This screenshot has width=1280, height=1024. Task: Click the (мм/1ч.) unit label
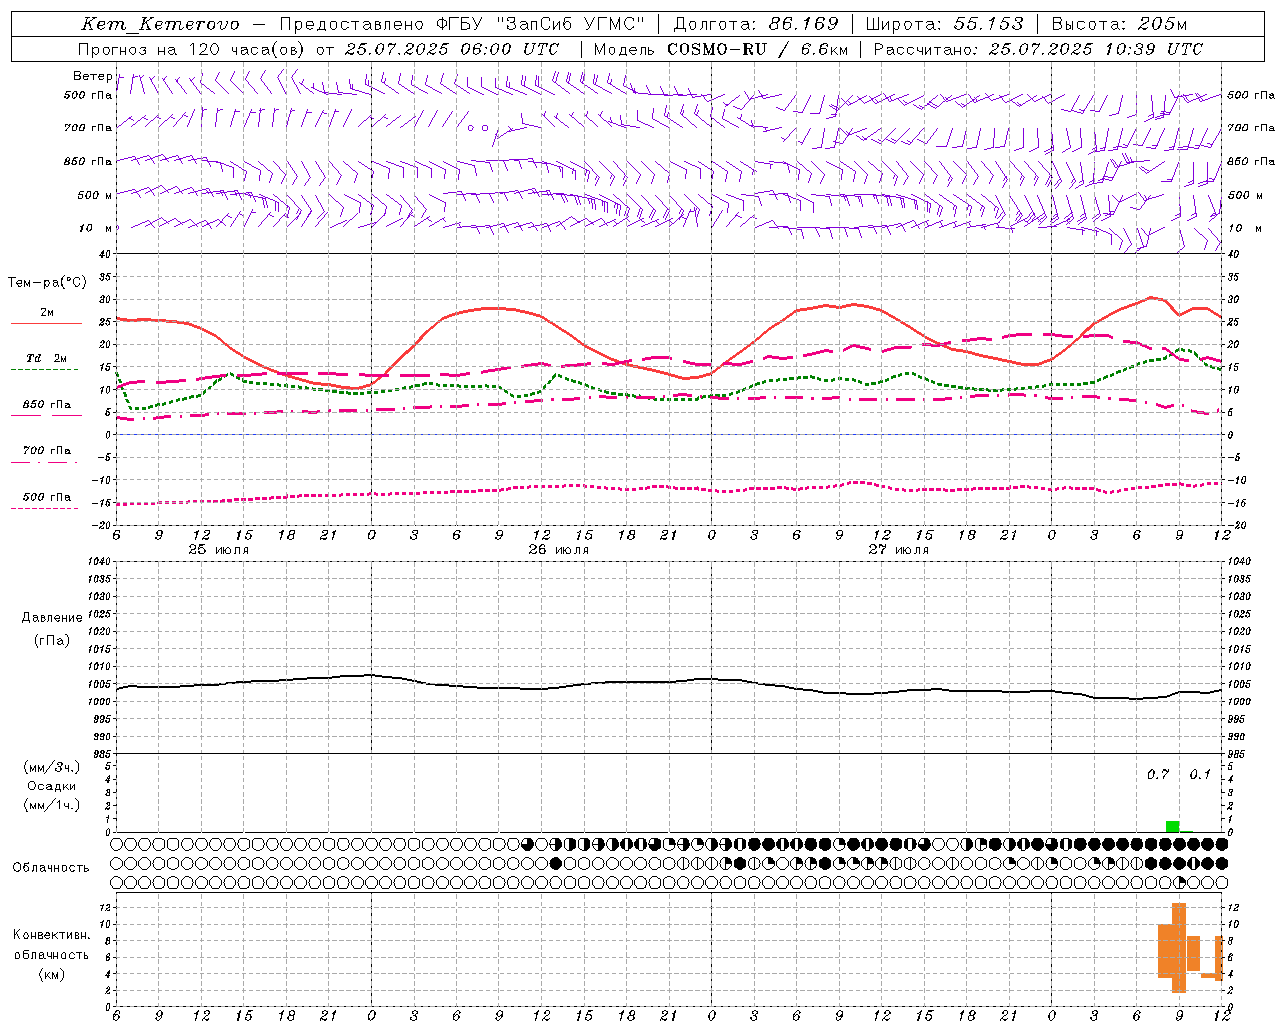(x=52, y=805)
